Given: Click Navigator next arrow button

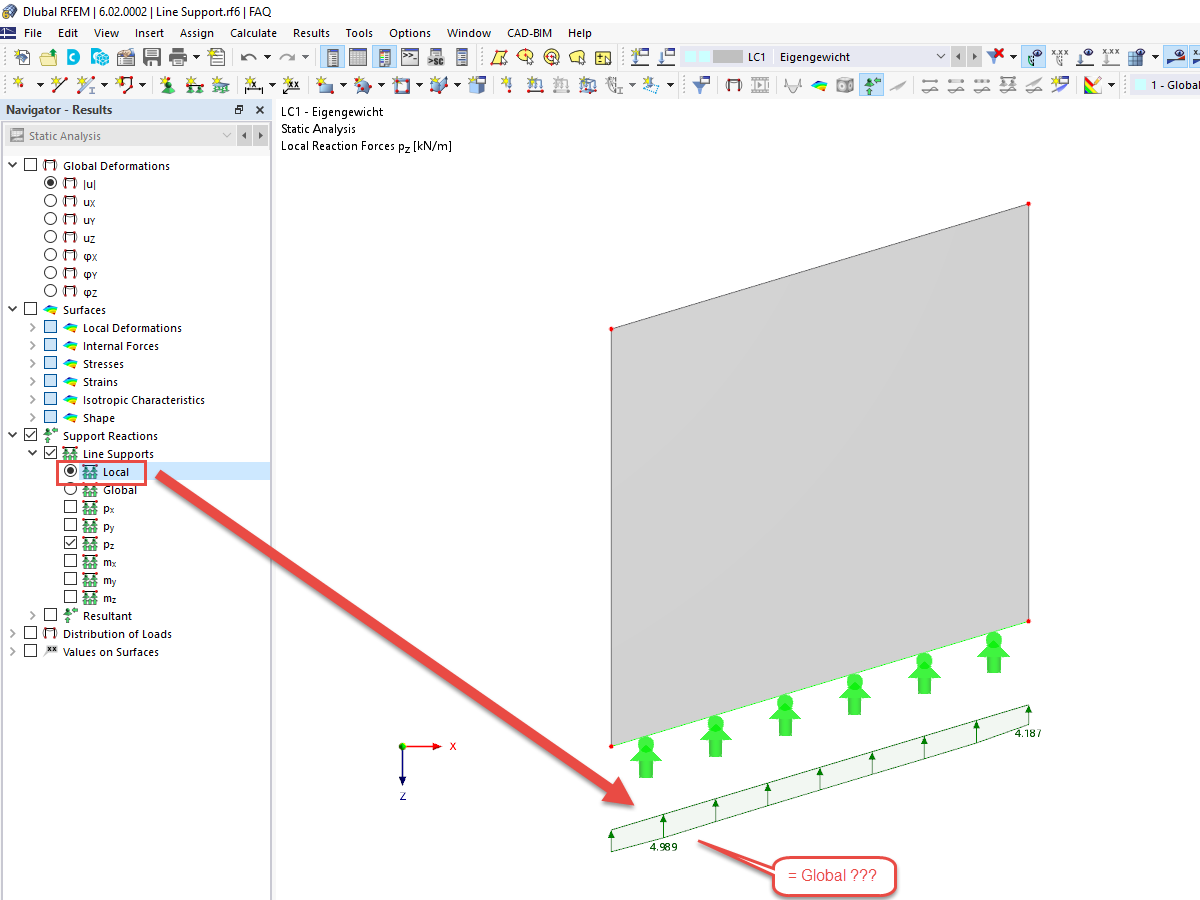Looking at the screenshot, I should (x=261, y=135).
